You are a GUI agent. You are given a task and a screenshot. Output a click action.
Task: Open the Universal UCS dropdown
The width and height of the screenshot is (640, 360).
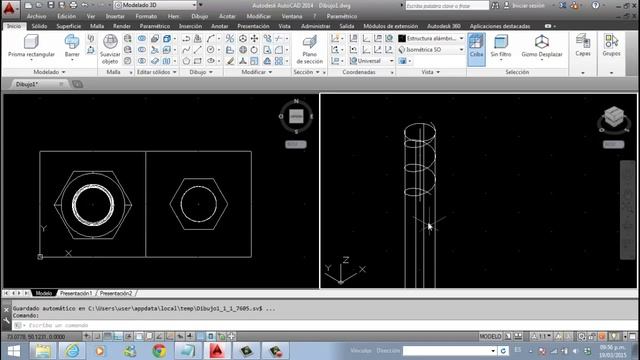[x=371, y=61]
